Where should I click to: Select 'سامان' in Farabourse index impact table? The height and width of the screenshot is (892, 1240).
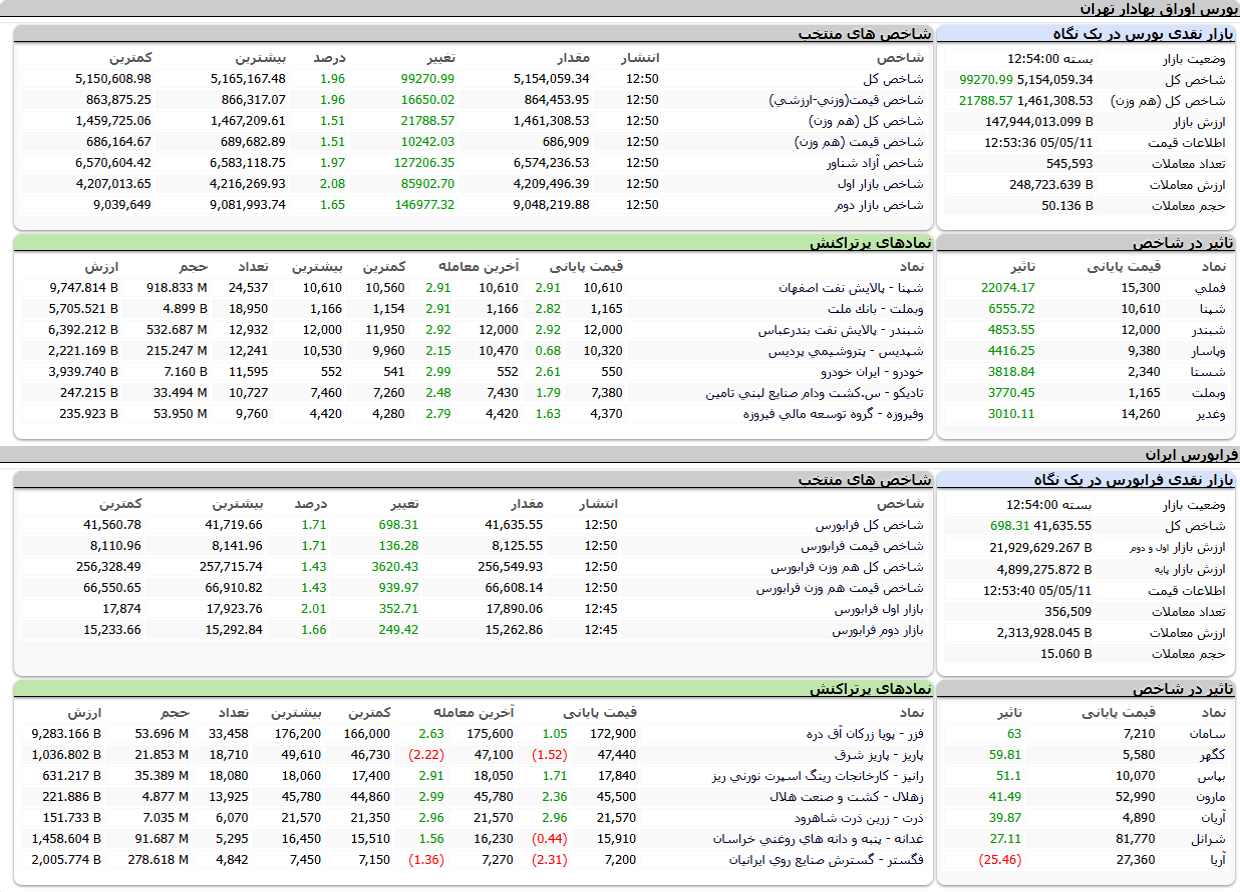[x=1207, y=734]
